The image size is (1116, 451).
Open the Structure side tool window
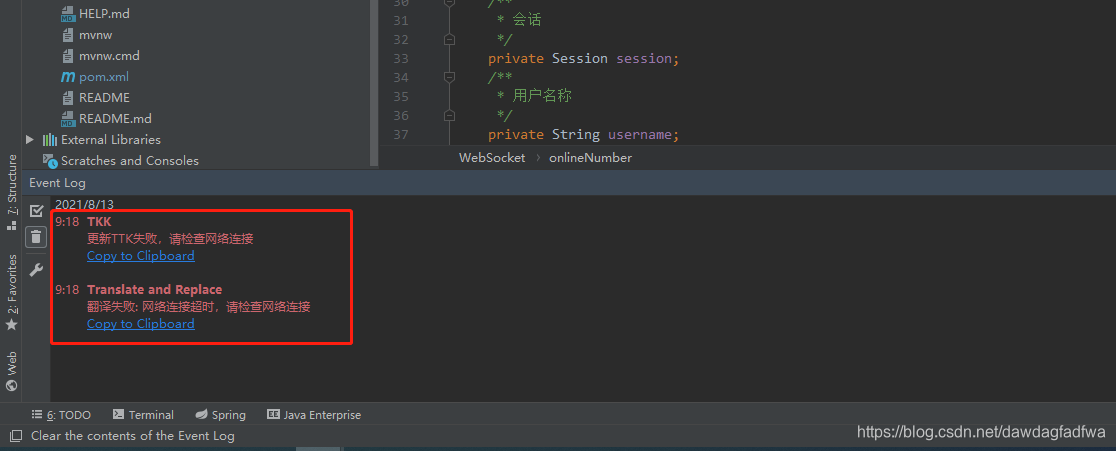click(11, 192)
